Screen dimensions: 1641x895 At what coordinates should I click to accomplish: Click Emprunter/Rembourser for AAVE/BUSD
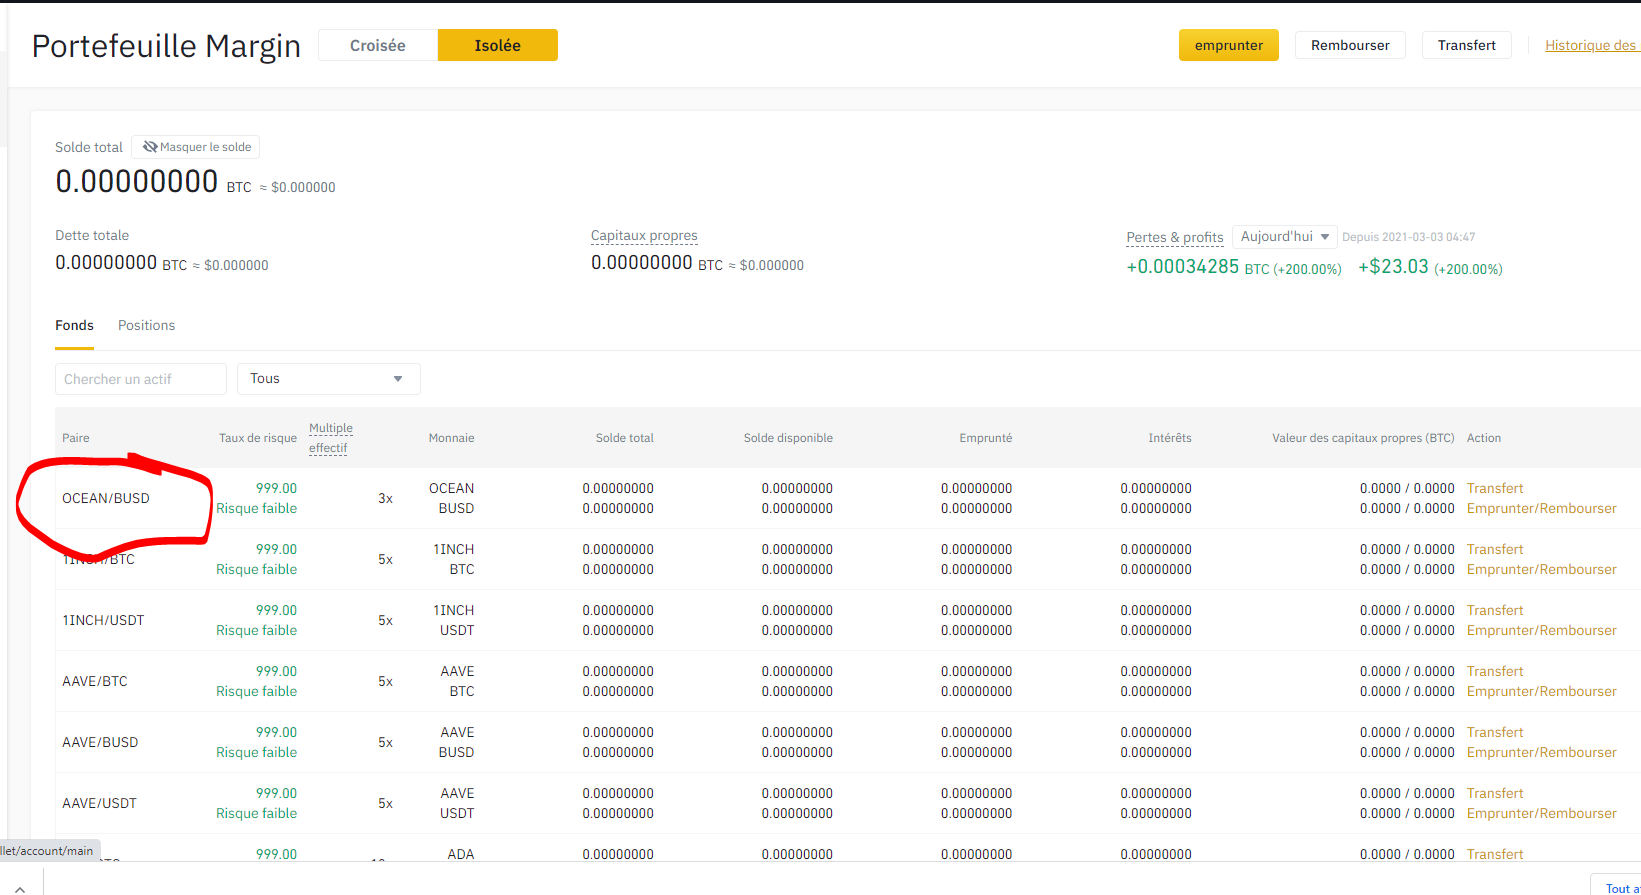(x=1541, y=752)
